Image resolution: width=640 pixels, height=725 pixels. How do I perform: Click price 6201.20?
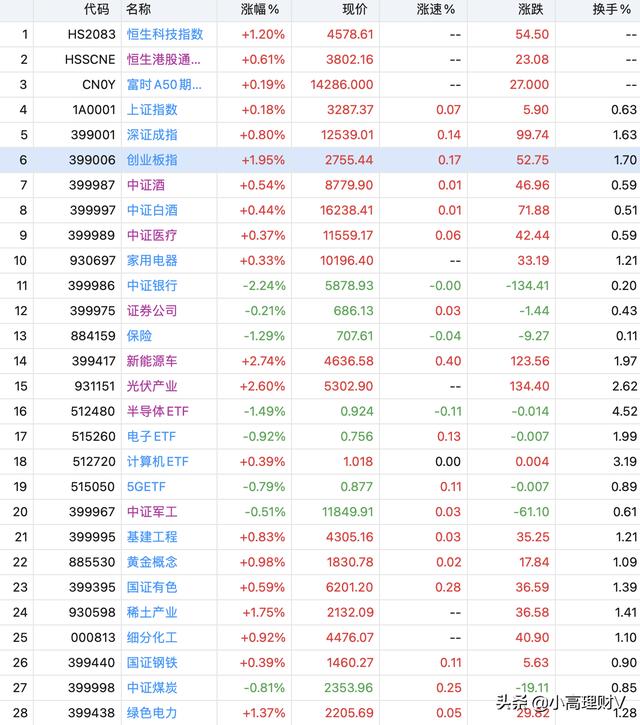(350, 587)
